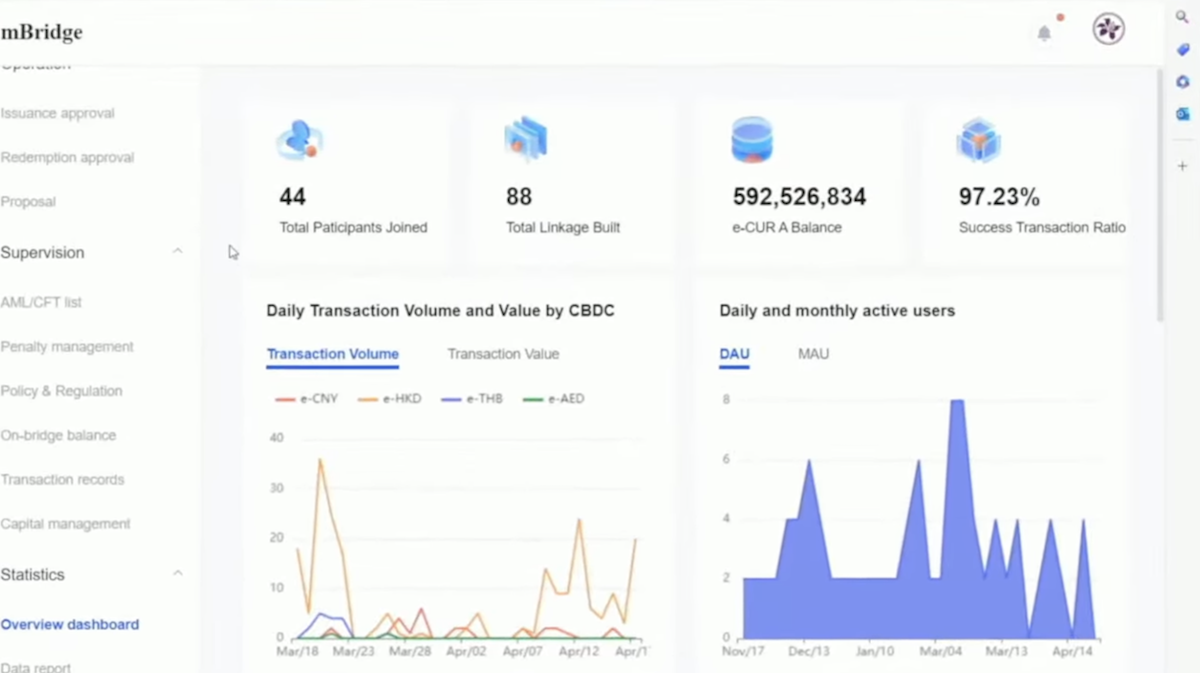Image resolution: width=1200 pixels, height=673 pixels.
Task: Click the Success Transaction Ratio cube icon
Action: pyautogui.click(x=978, y=140)
